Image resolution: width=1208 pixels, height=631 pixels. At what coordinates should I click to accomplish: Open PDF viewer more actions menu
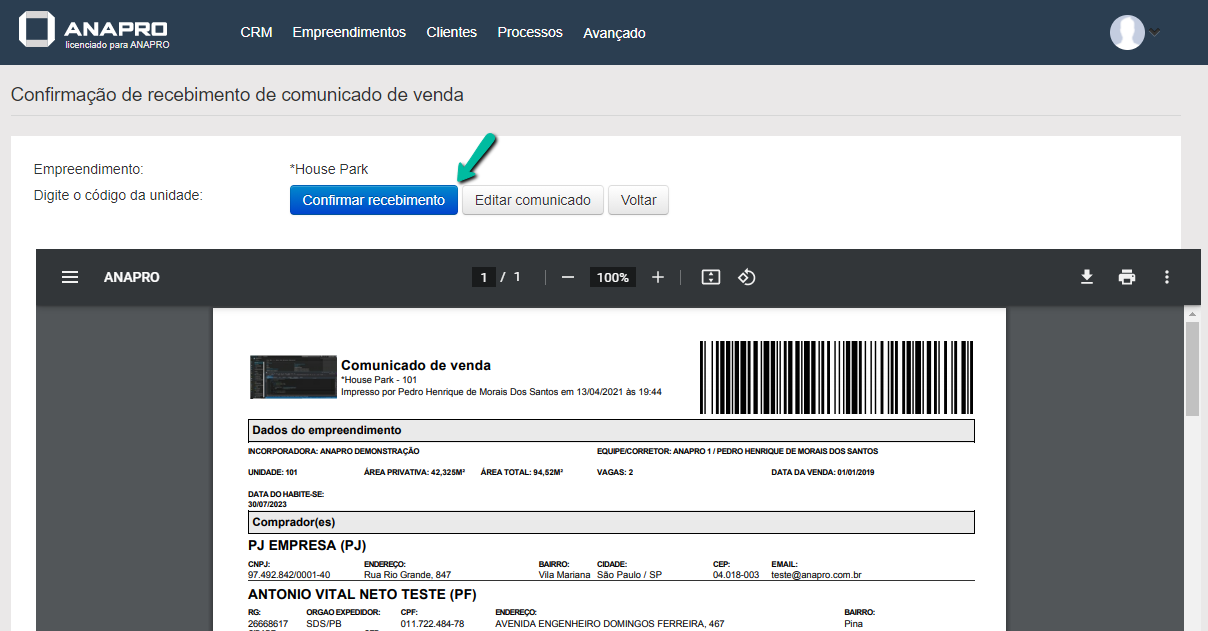pyautogui.click(x=1166, y=277)
